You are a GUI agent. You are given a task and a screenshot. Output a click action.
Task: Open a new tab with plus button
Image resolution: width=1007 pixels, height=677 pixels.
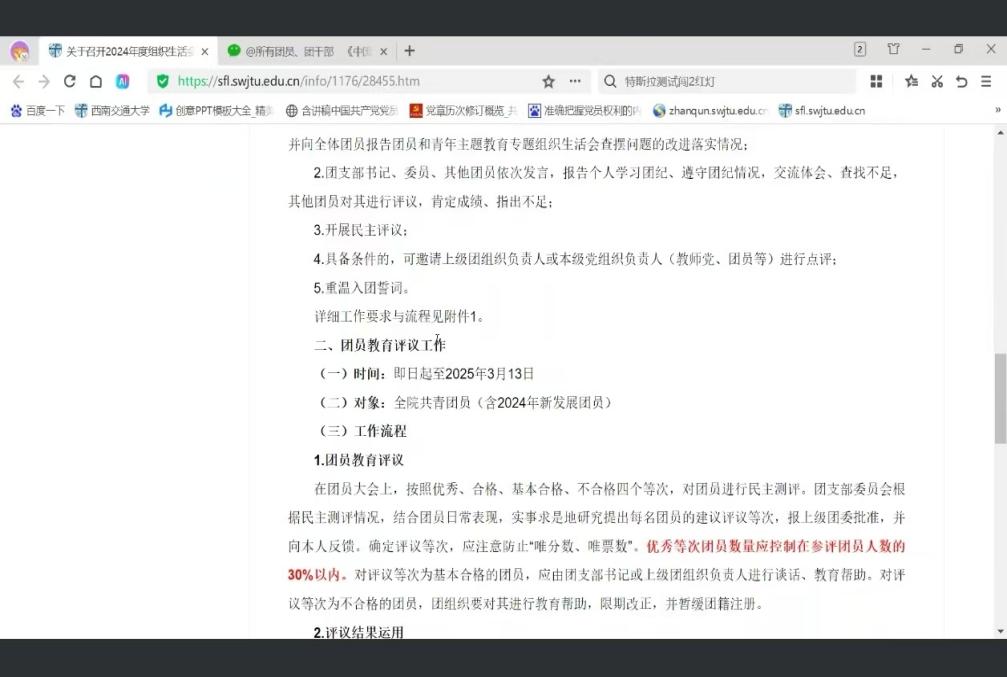pos(409,51)
